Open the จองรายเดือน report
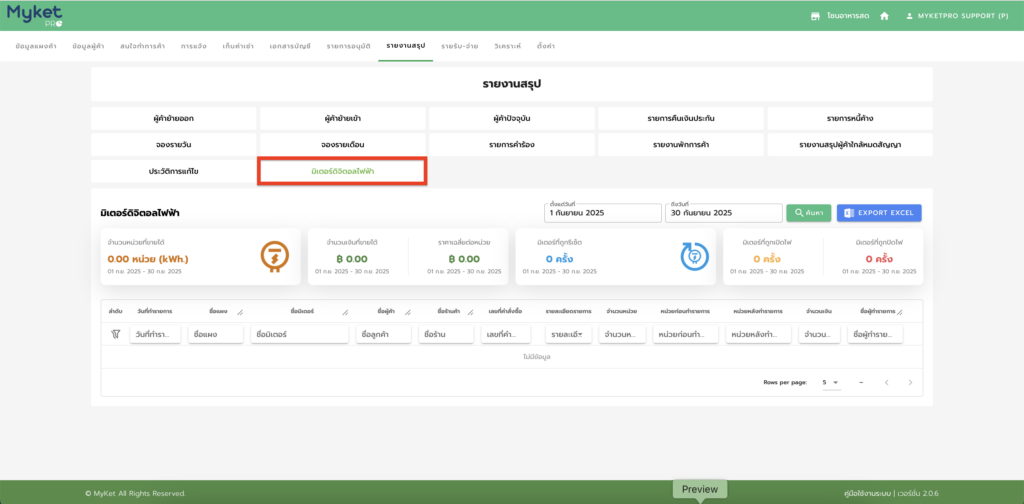1024x504 pixels. point(343,145)
